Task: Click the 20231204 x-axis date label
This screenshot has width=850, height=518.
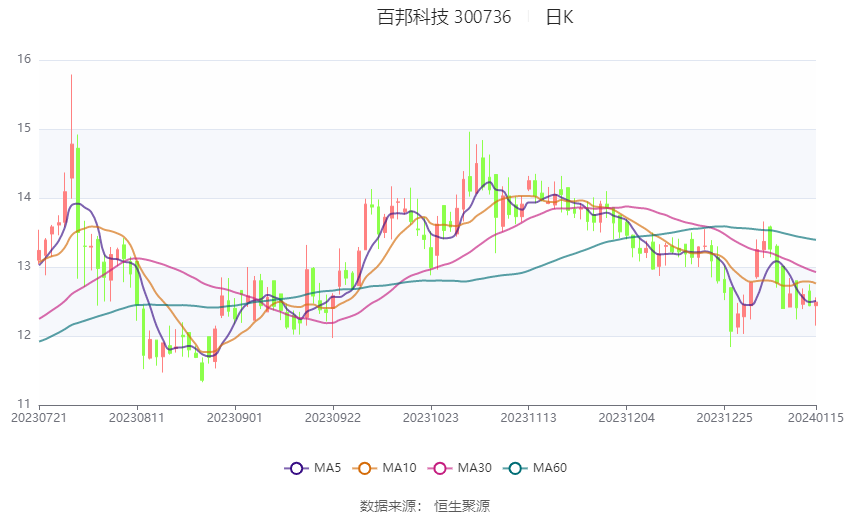Action: click(x=627, y=418)
